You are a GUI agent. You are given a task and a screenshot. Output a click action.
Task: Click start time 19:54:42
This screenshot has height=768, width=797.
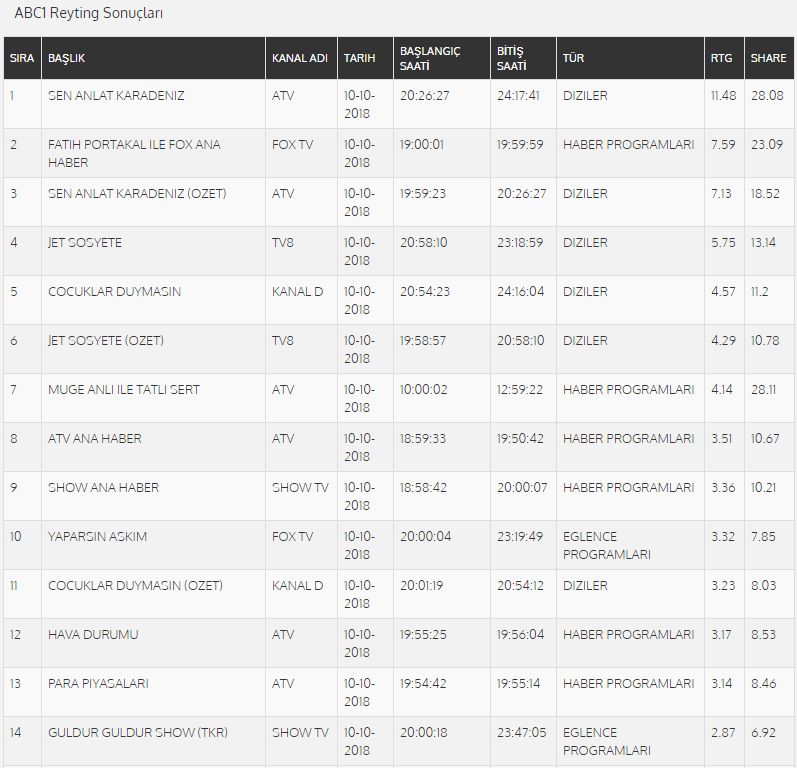coord(423,684)
